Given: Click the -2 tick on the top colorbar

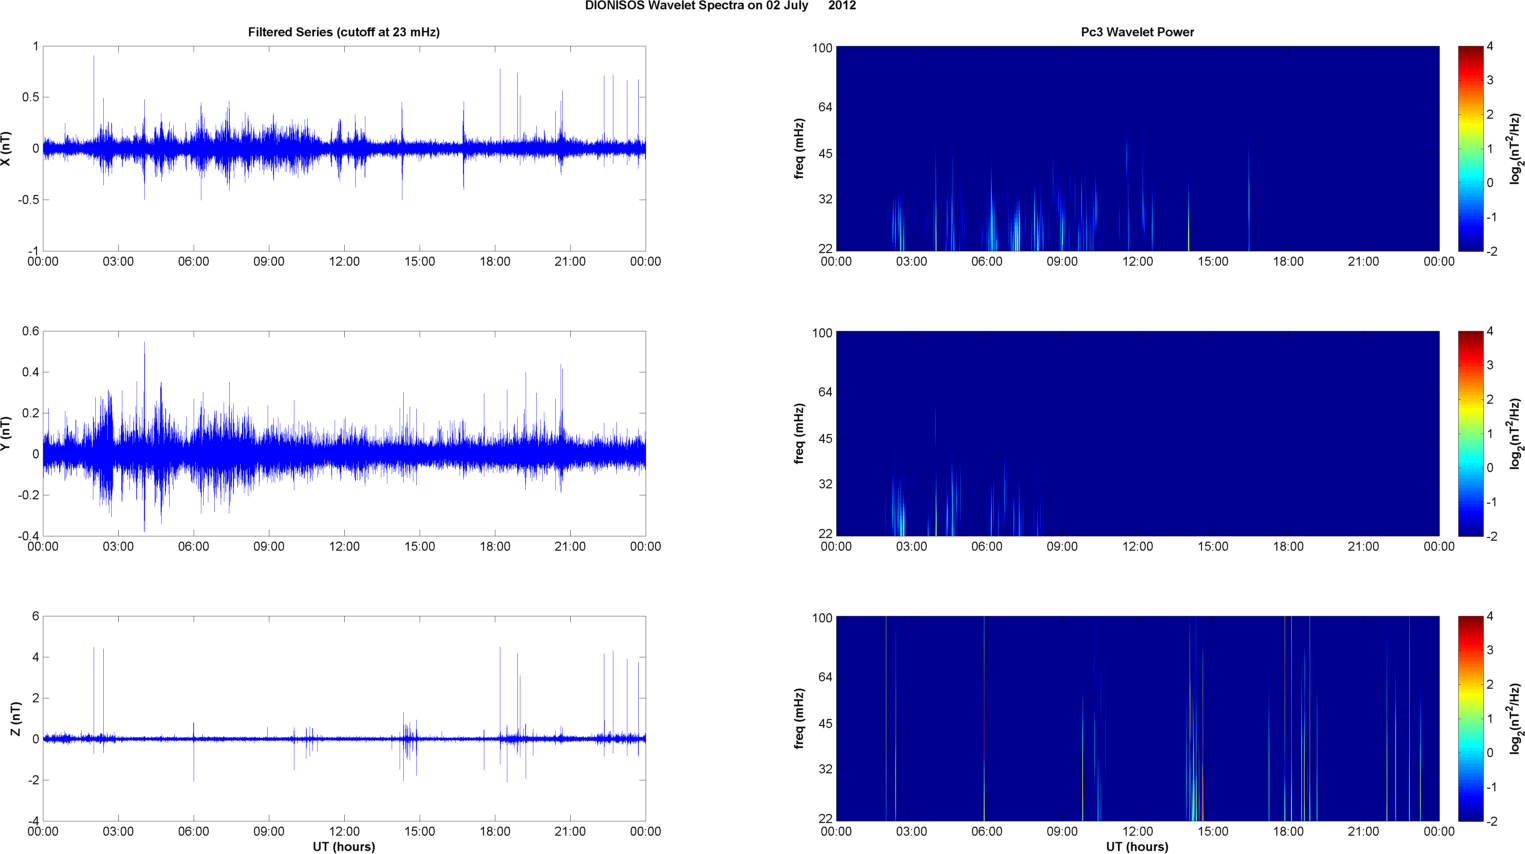Looking at the screenshot, I should click(1491, 252).
